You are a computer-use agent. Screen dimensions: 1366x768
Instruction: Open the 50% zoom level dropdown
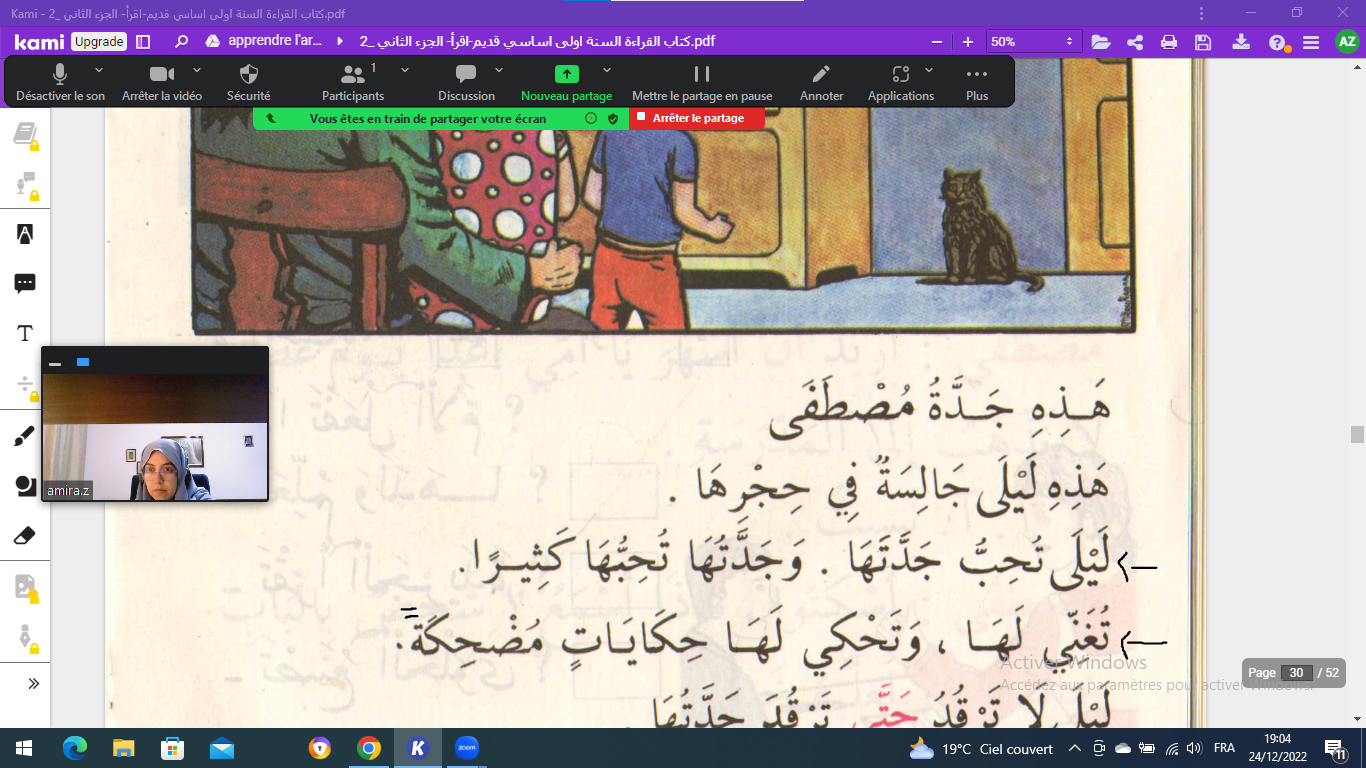point(1033,42)
